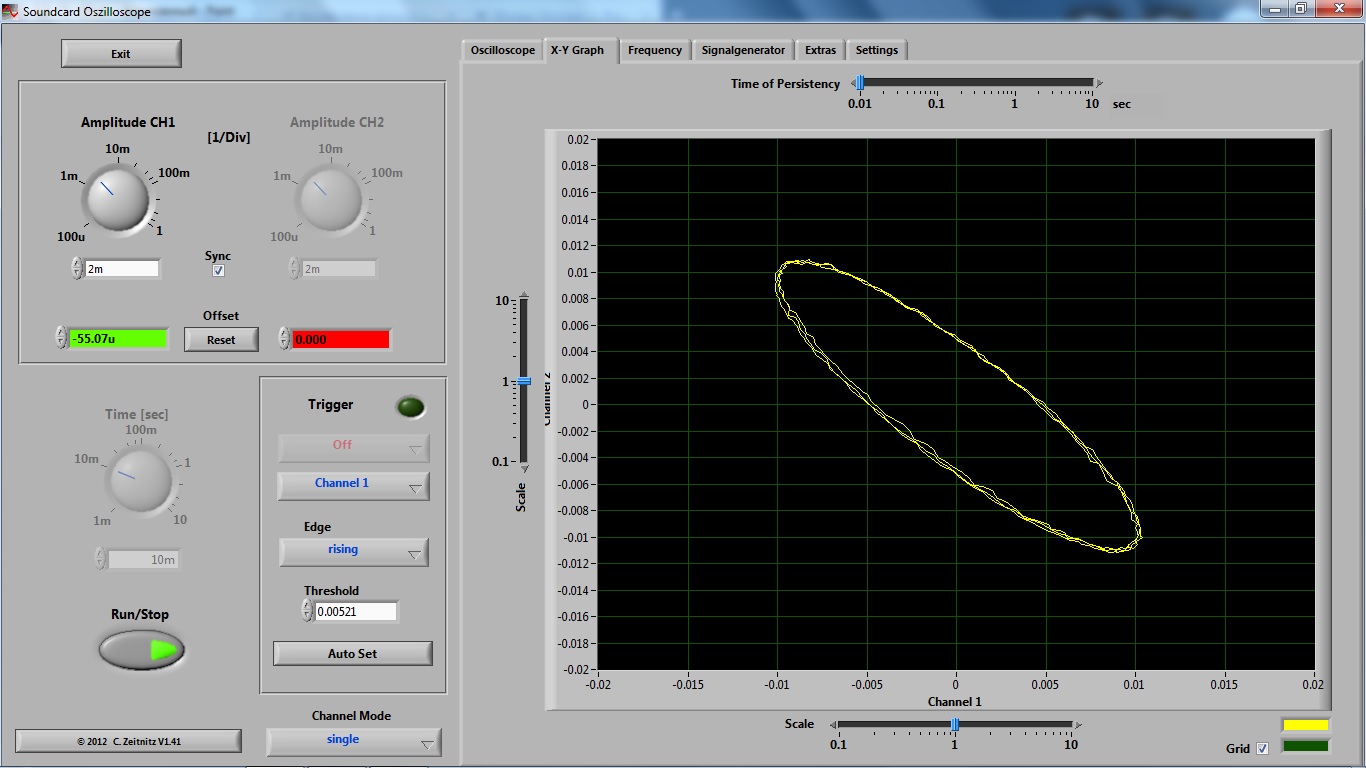Click the application icon in title bar
Viewport: 1366px width, 768px height.
[x=11, y=10]
